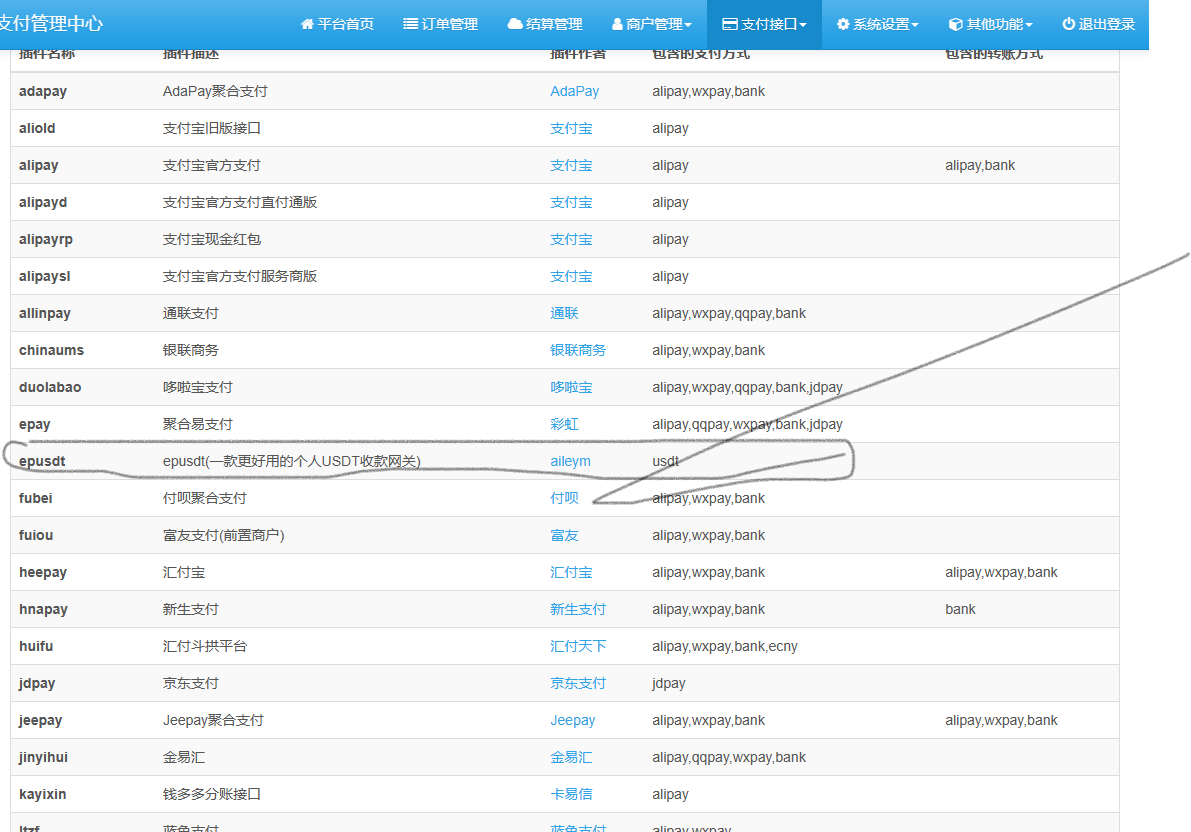Click the cube icon beside 其他功能
Image resolution: width=1191 pixels, height=832 pixels.
[x=956, y=24]
